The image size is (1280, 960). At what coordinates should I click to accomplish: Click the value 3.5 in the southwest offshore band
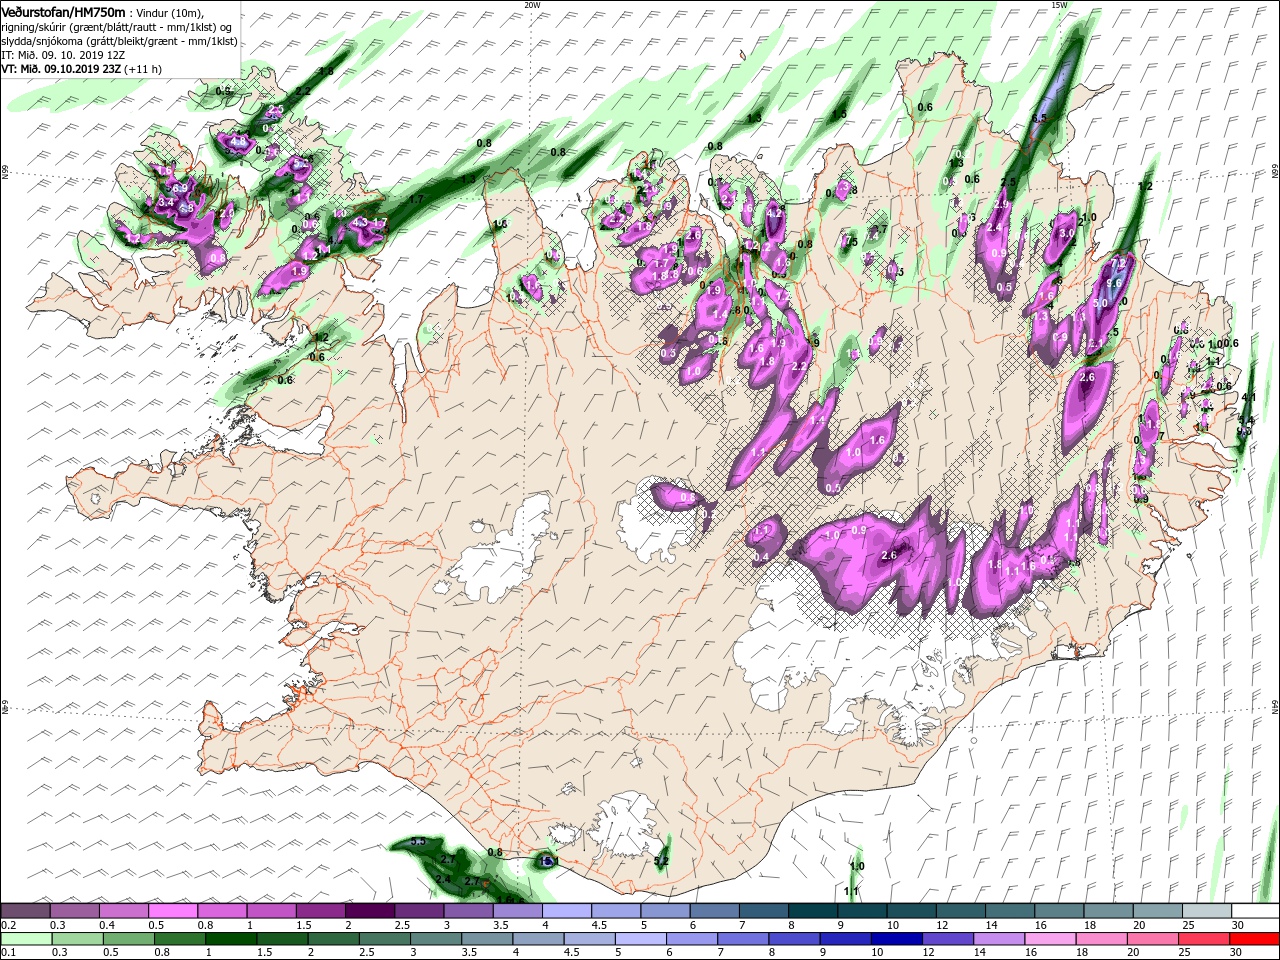pyautogui.click(x=418, y=841)
